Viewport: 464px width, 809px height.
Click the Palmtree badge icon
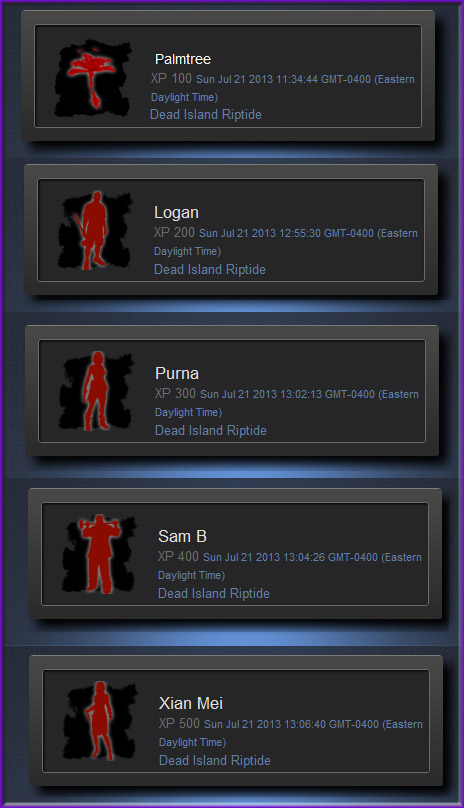point(92,78)
